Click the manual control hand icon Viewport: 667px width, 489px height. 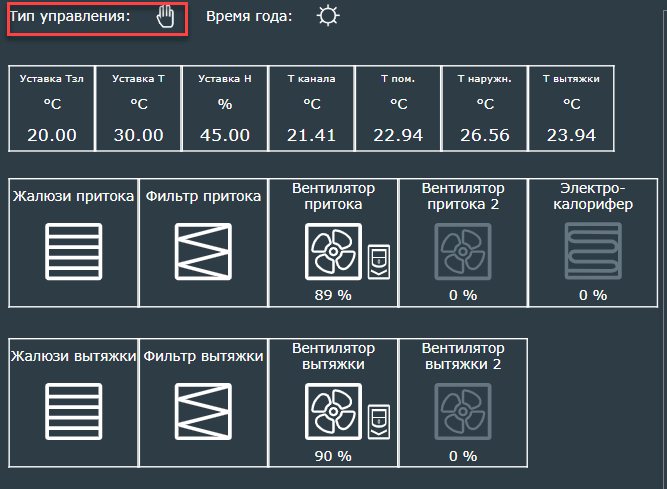tap(166, 18)
